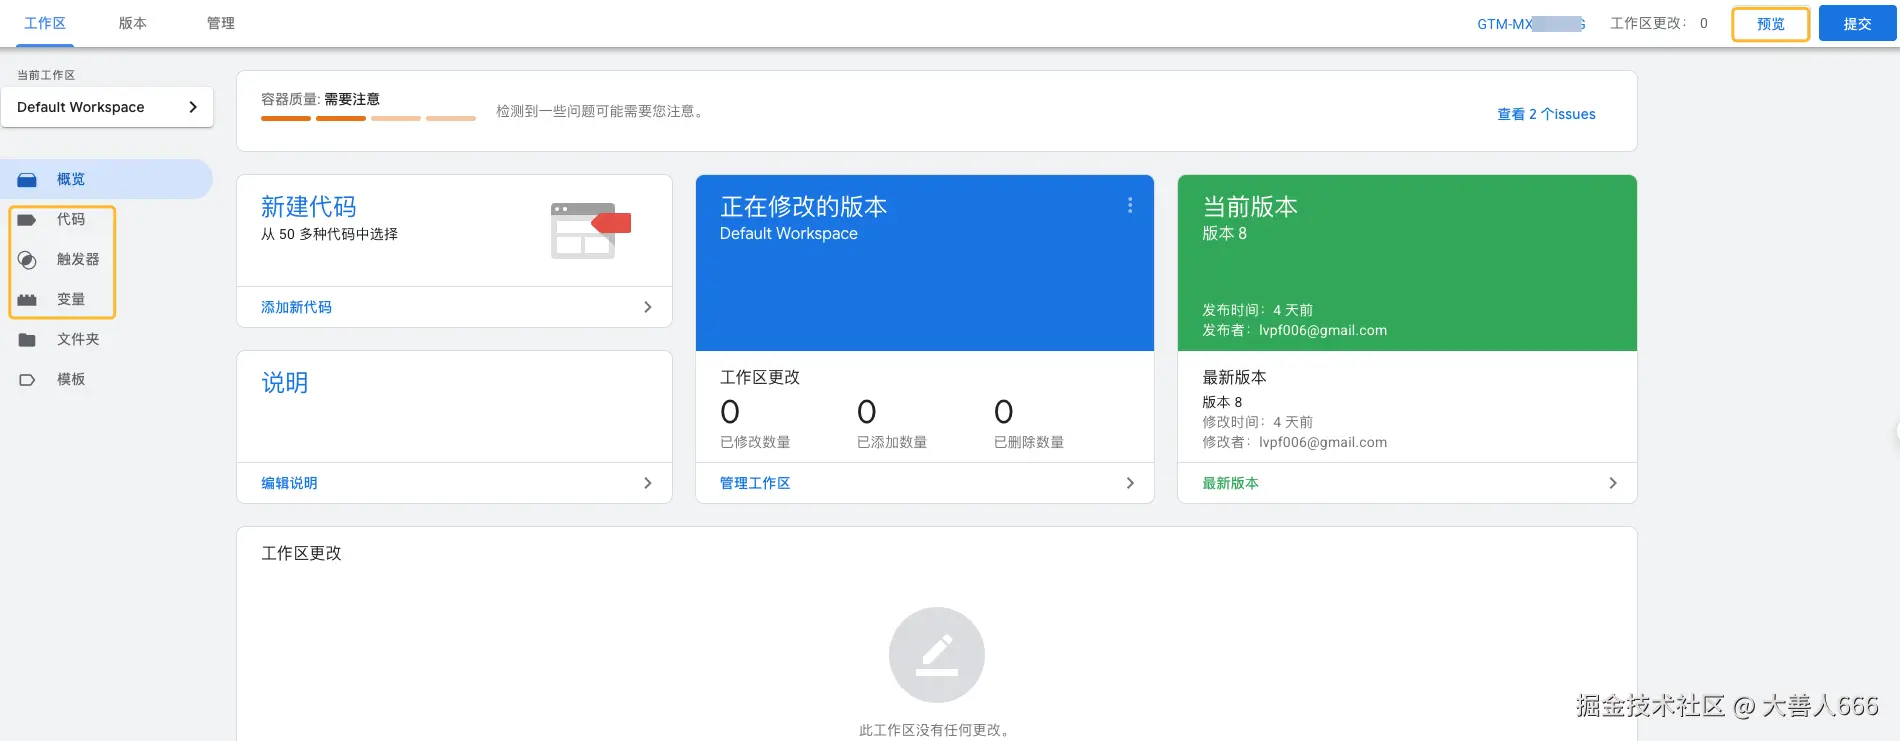Click the pencil edit icon in 工作区更改
The image size is (1900, 741).
click(937, 655)
